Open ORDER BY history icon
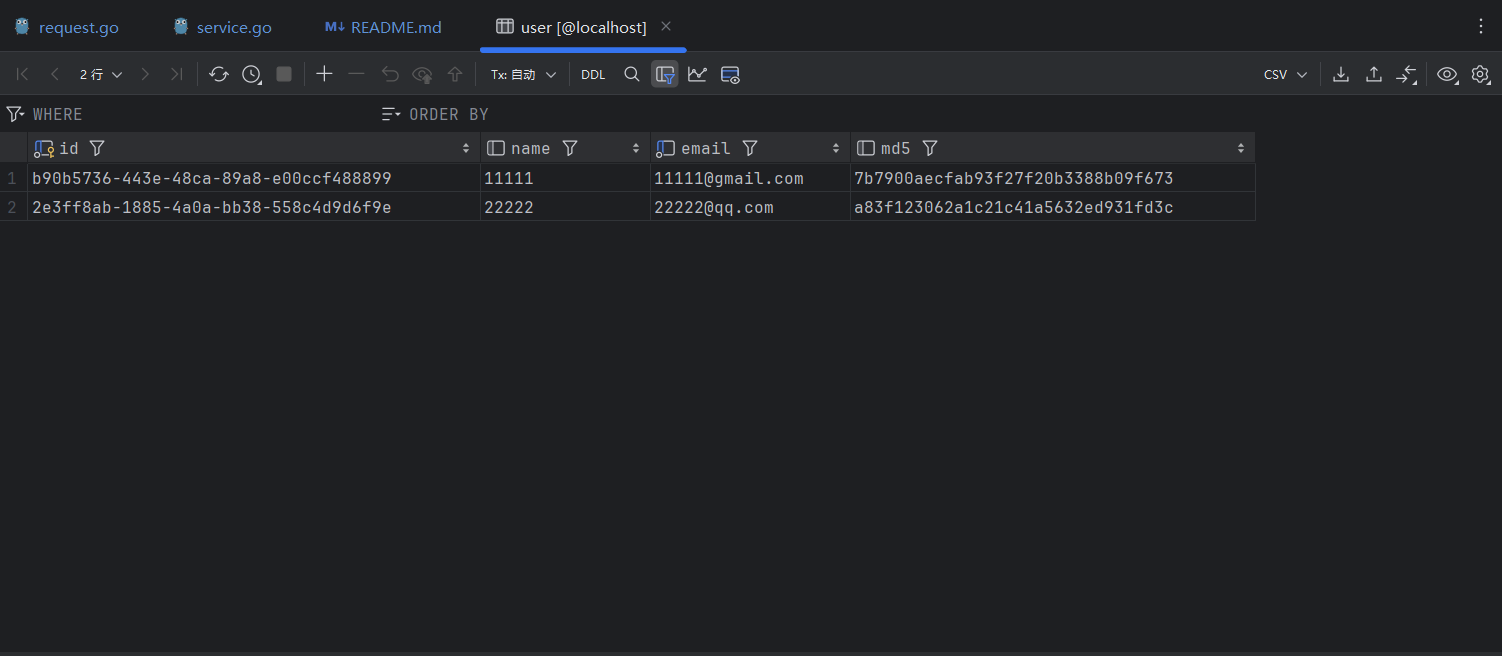1502x656 pixels. [x=391, y=114]
